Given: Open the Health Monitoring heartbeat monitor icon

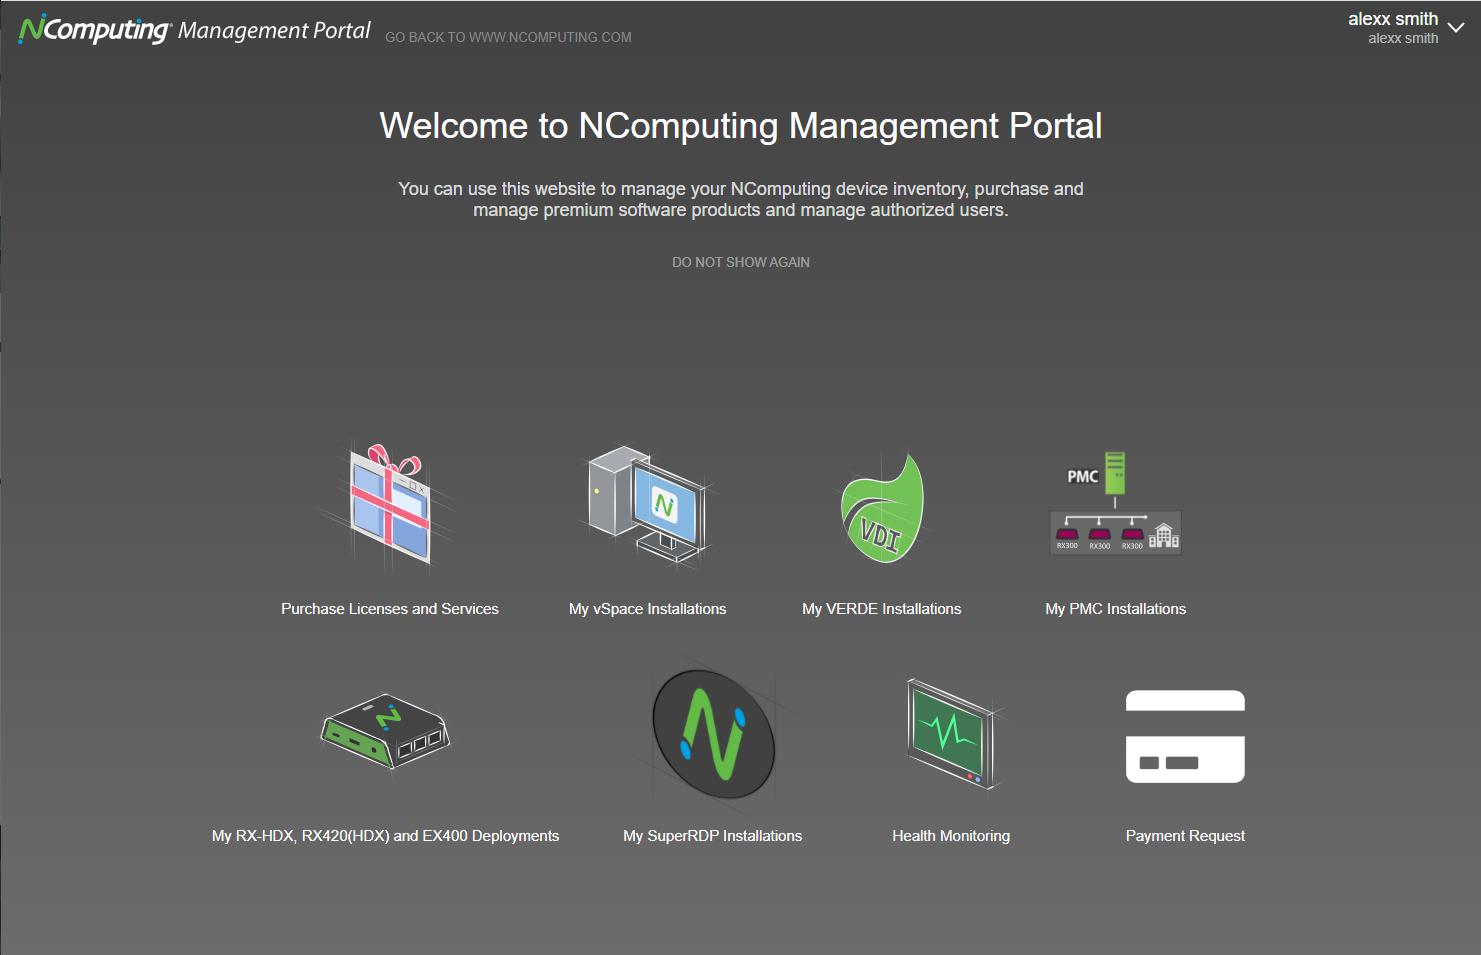Looking at the screenshot, I should coord(951,733).
